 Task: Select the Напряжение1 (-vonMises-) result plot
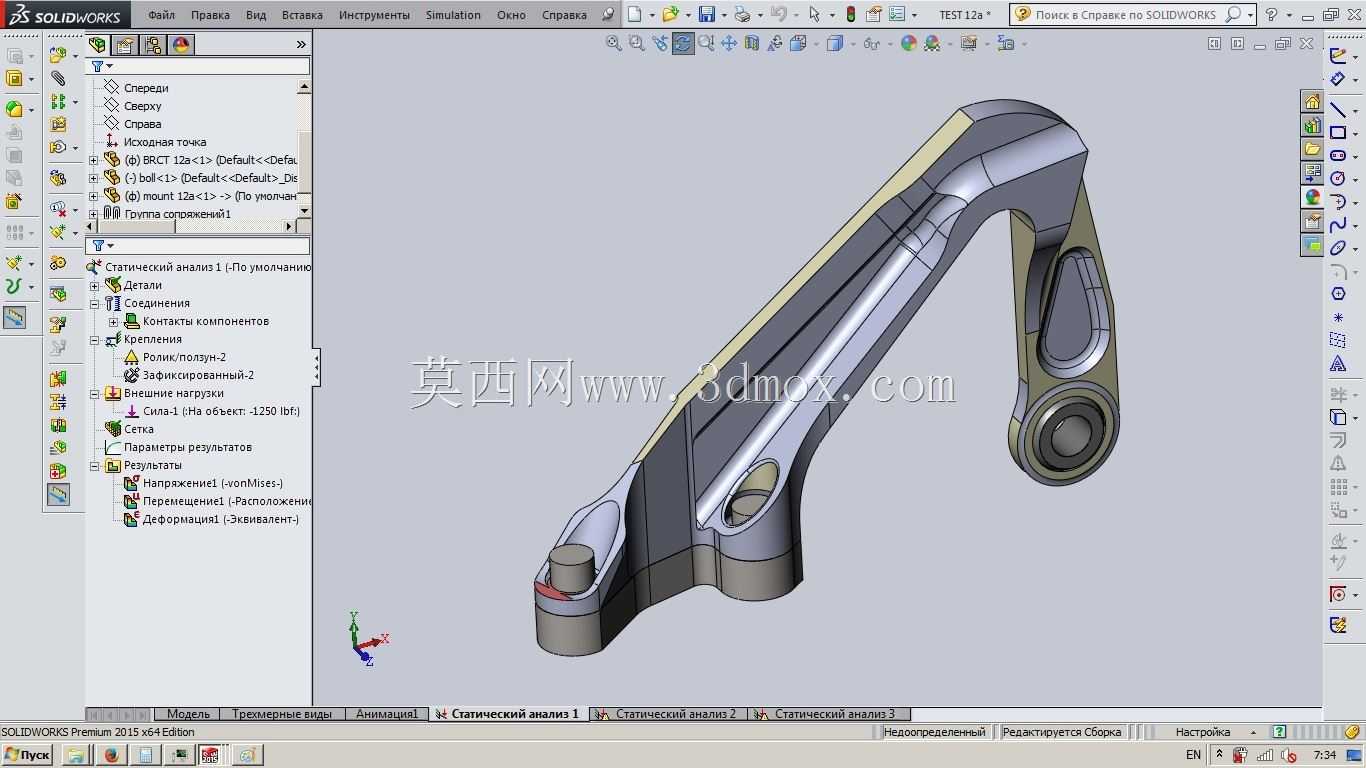pyautogui.click(x=203, y=483)
